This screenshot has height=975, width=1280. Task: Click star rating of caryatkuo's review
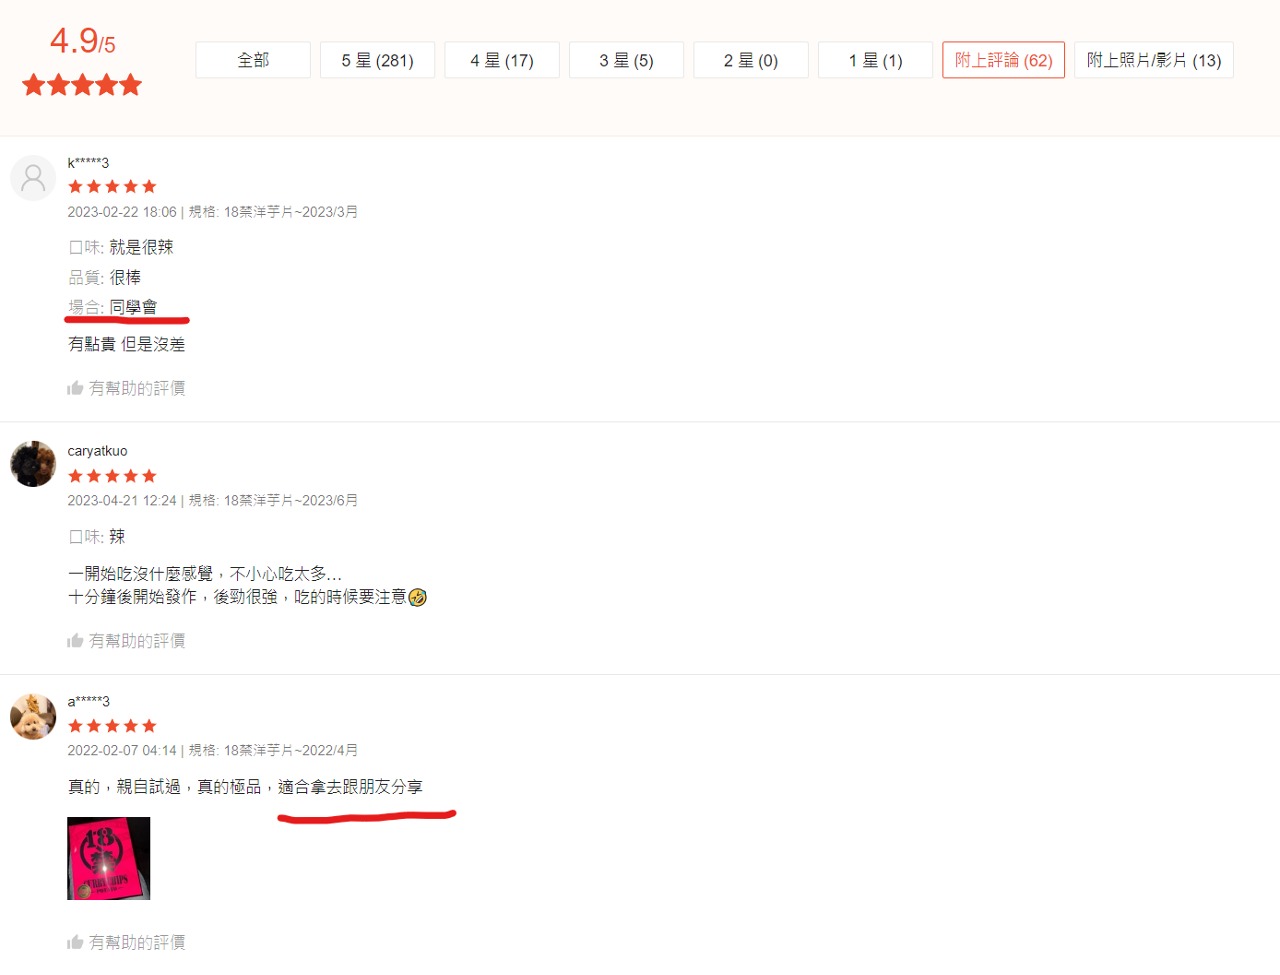(x=112, y=476)
